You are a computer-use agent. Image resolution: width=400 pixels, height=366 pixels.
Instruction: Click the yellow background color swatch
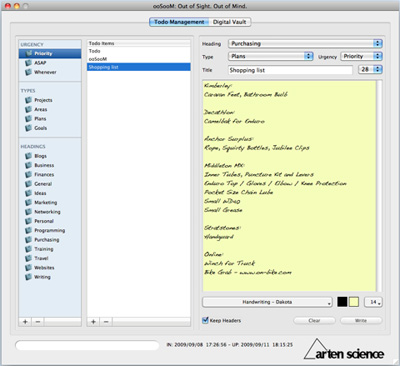[x=354, y=302]
